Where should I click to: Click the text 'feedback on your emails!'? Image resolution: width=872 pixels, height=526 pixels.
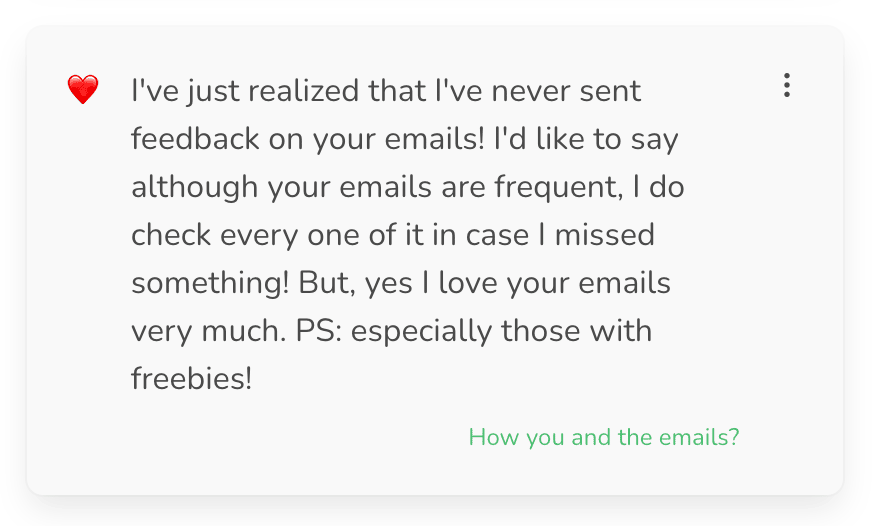tap(308, 138)
